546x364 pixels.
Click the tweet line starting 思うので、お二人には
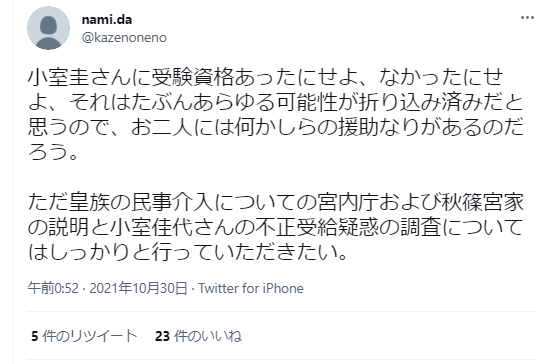click(x=276, y=127)
